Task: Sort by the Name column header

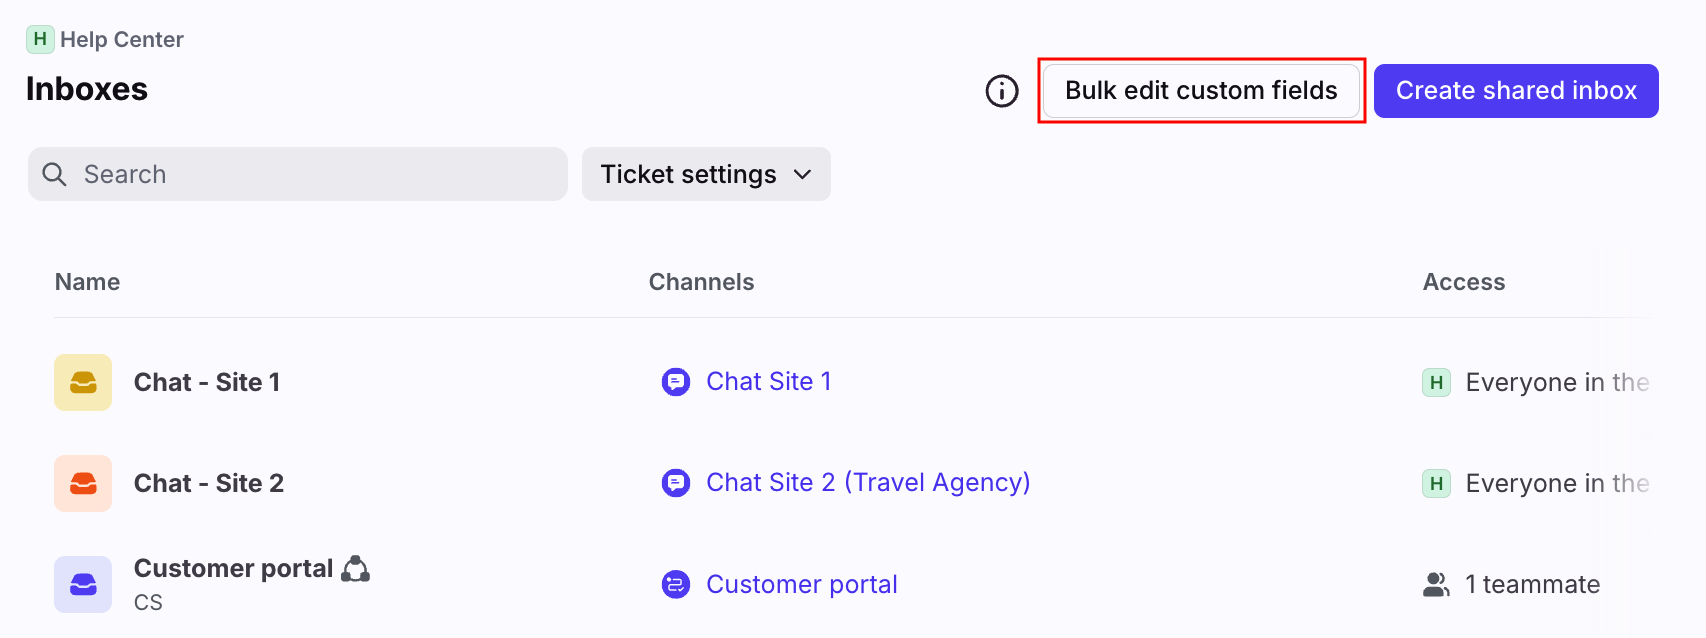Action: (x=88, y=282)
